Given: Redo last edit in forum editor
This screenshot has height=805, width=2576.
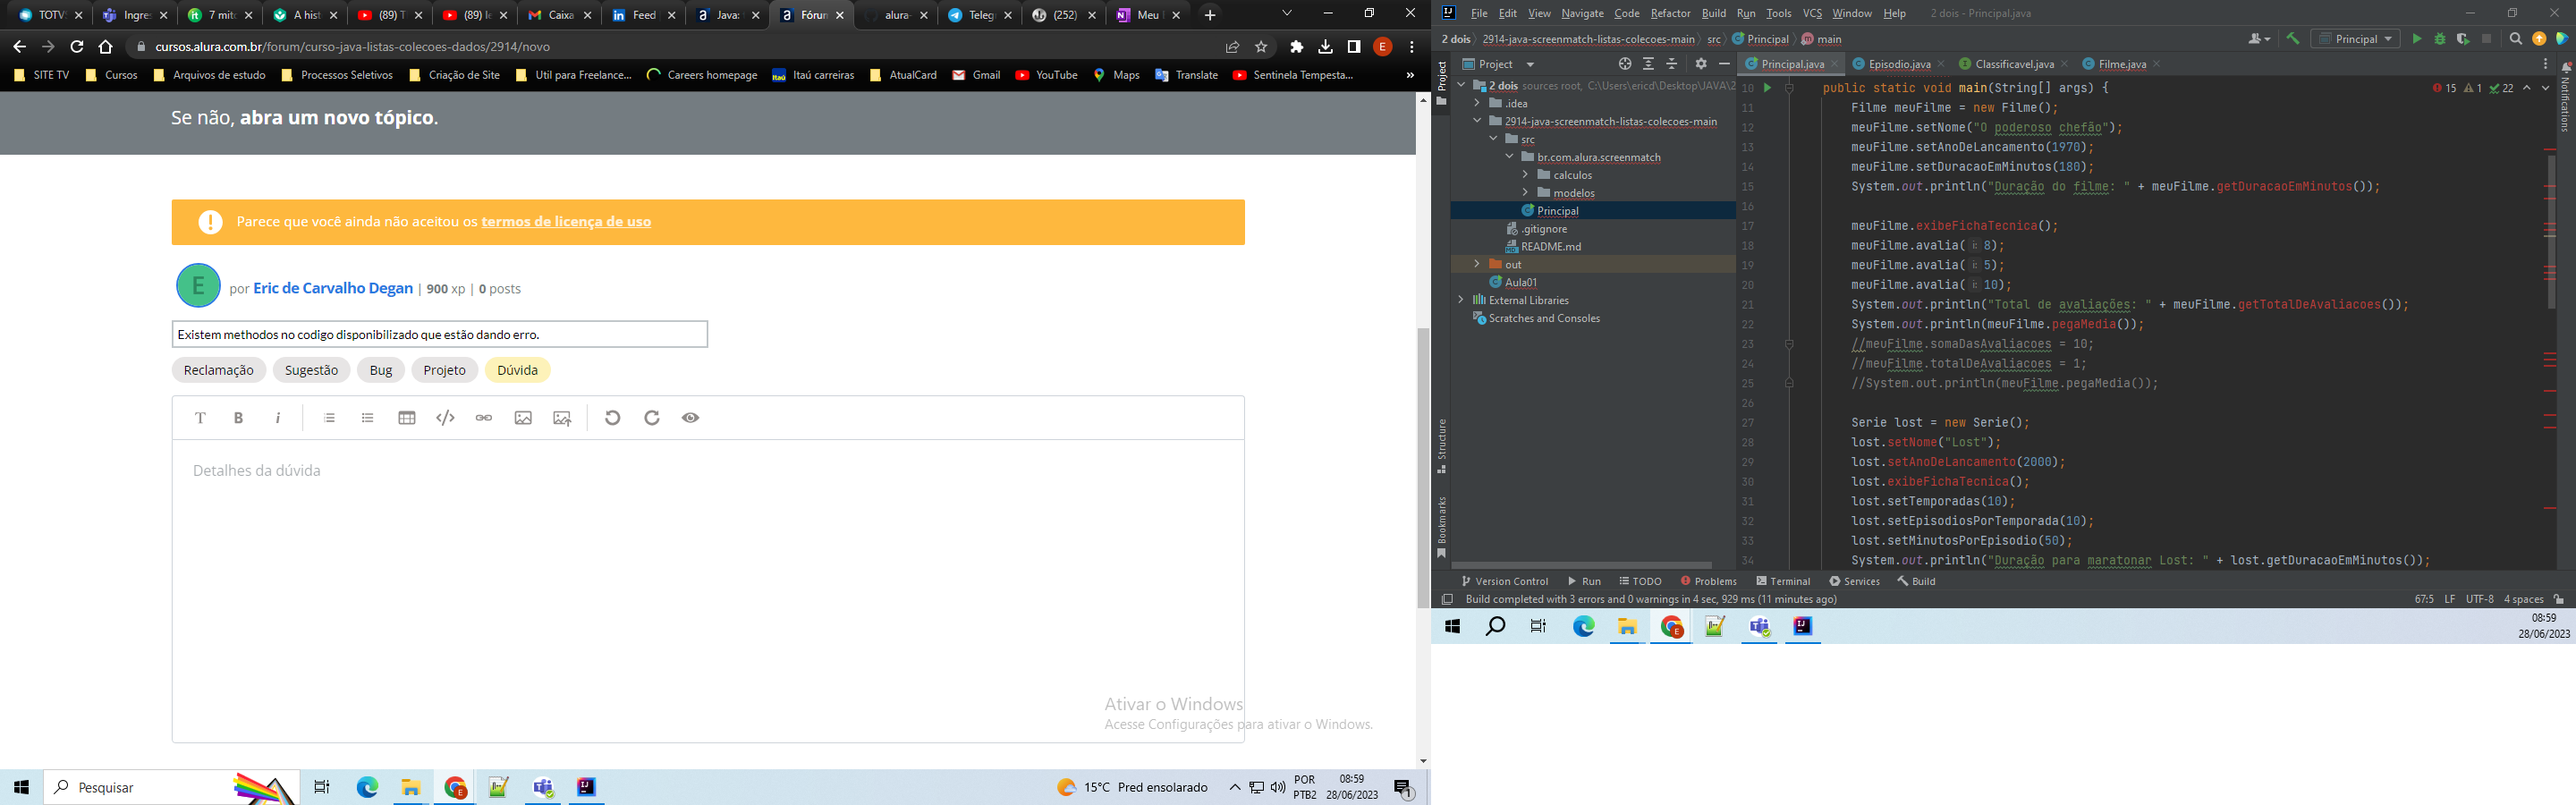Looking at the screenshot, I should 652,418.
